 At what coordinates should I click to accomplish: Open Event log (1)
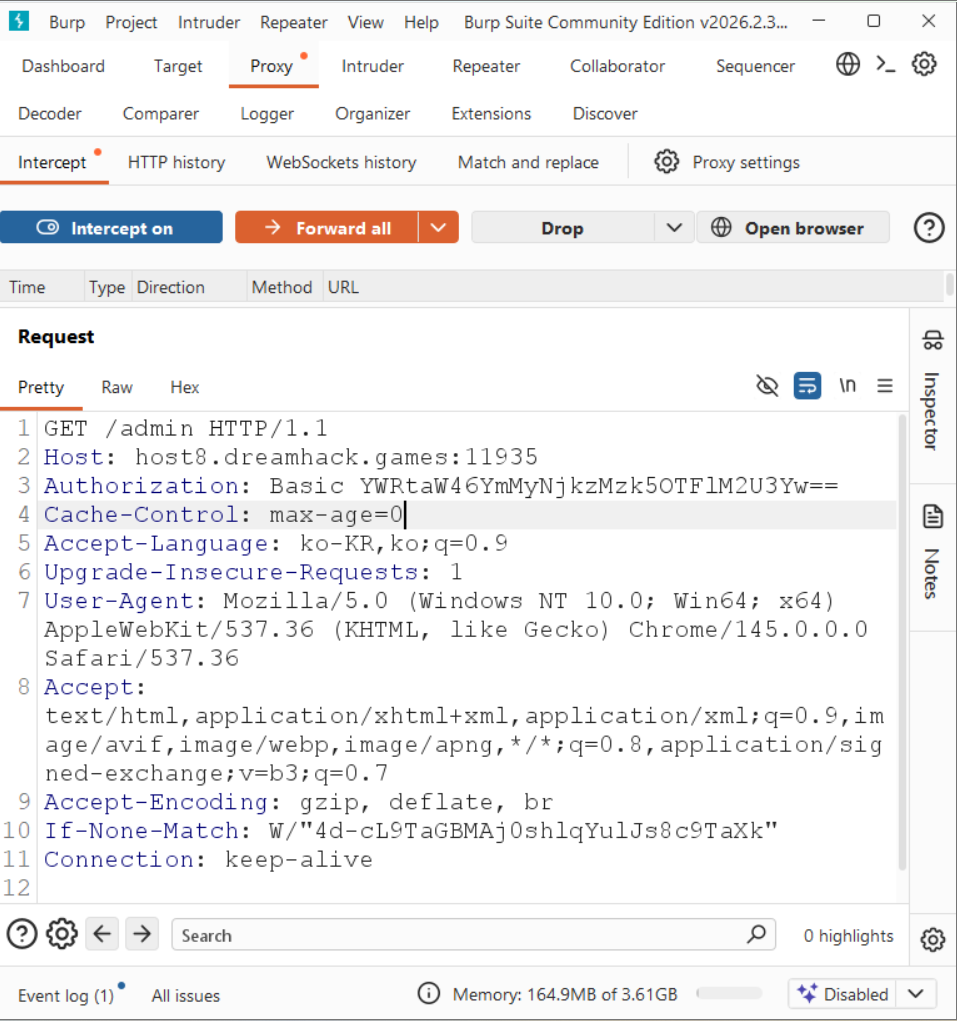(66, 995)
